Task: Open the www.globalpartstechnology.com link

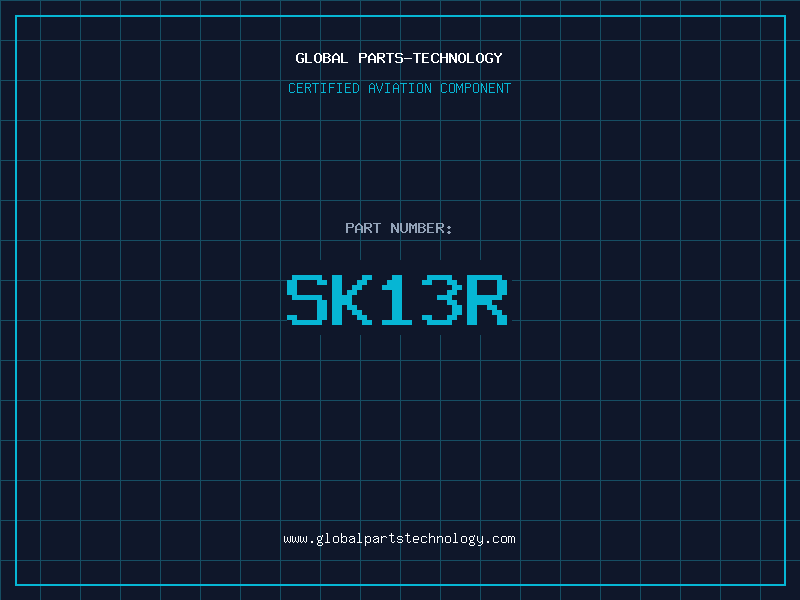Action: coord(399,539)
